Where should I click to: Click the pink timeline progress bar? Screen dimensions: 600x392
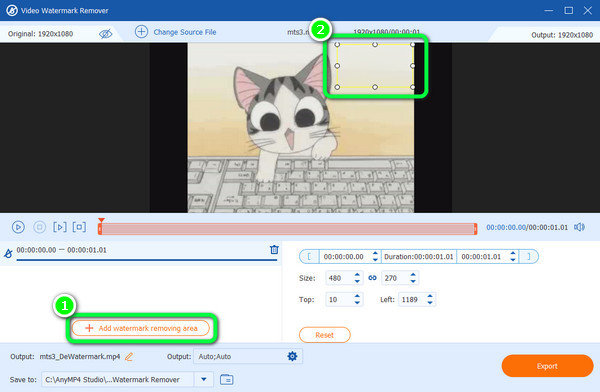288,229
